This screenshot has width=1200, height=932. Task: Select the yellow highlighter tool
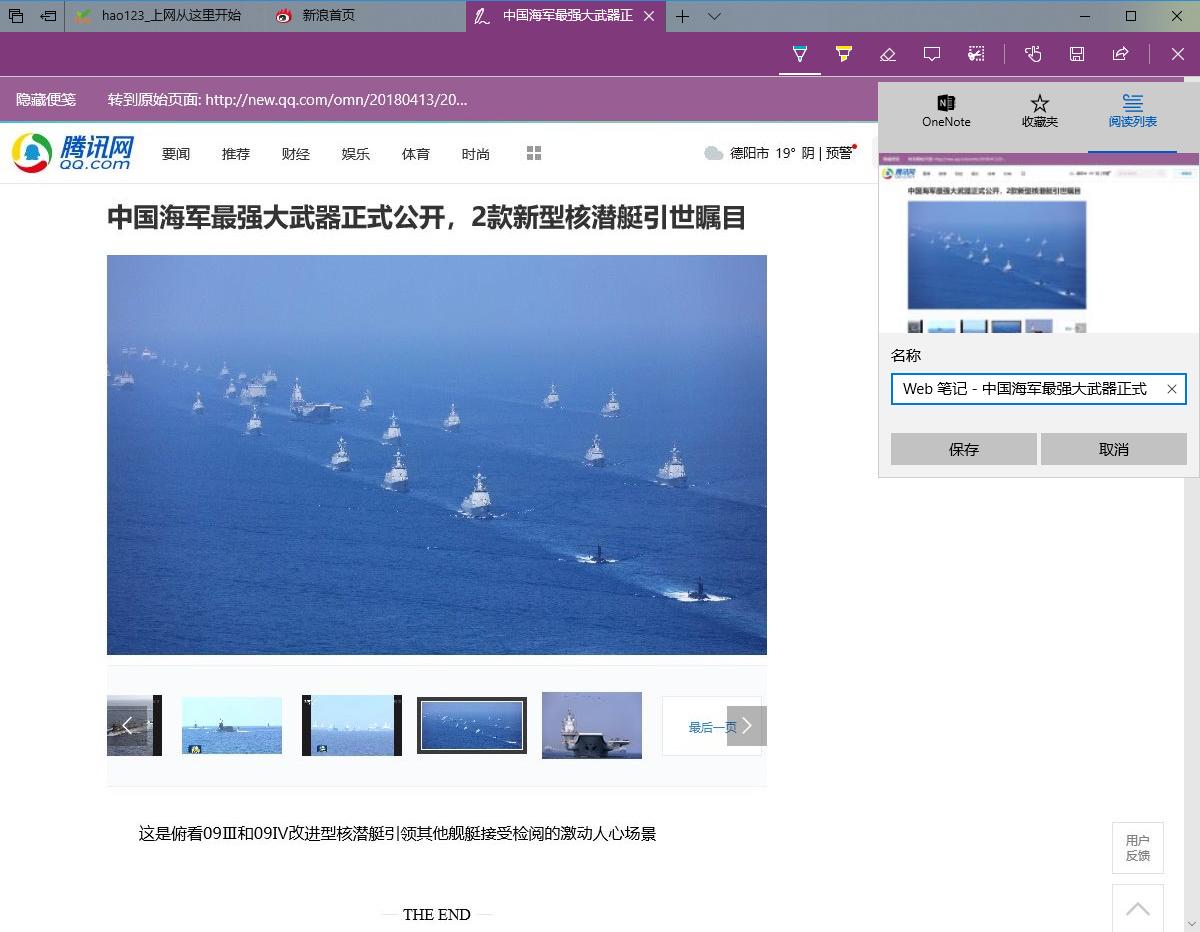(x=844, y=54)
